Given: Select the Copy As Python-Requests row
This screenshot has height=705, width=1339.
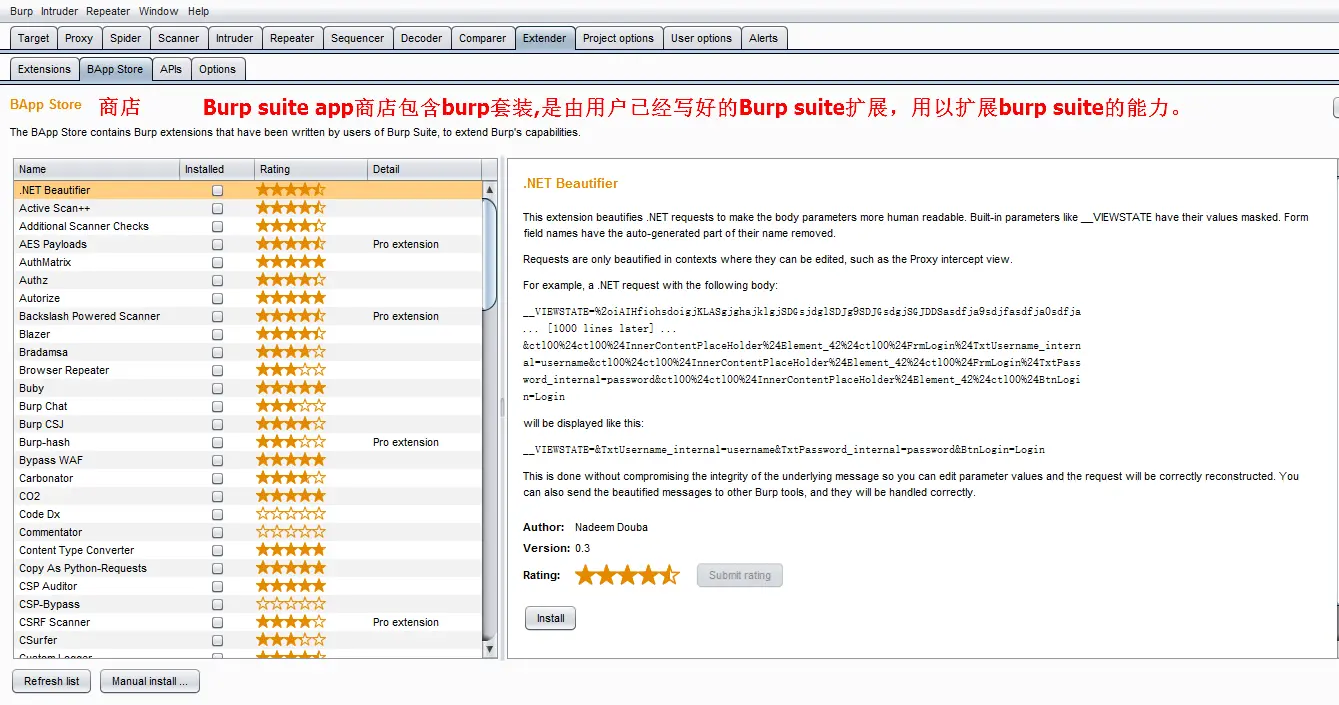Looking at the screenshot, I should [248, 568].
